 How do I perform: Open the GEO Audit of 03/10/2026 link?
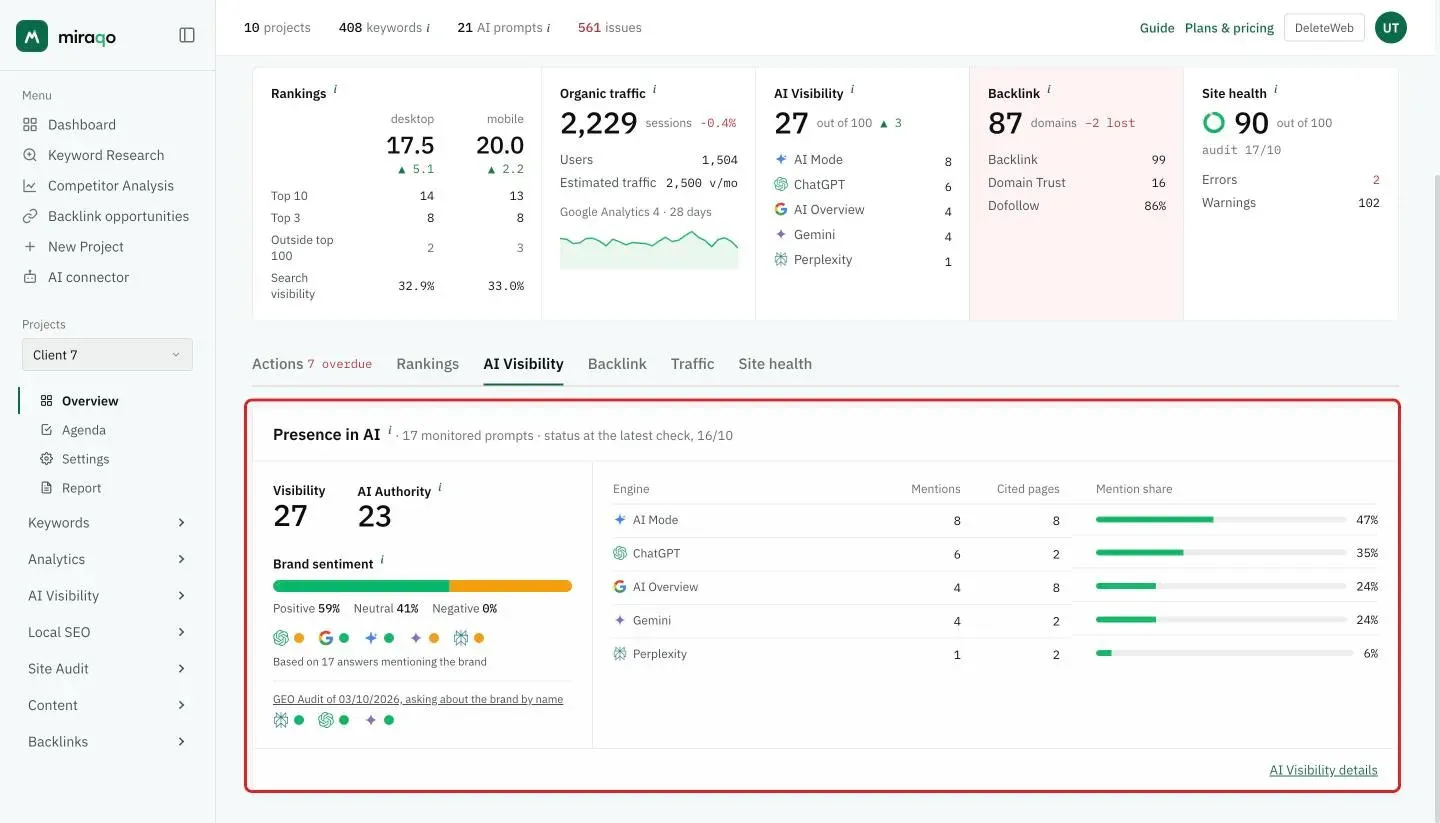click(418, 699)
